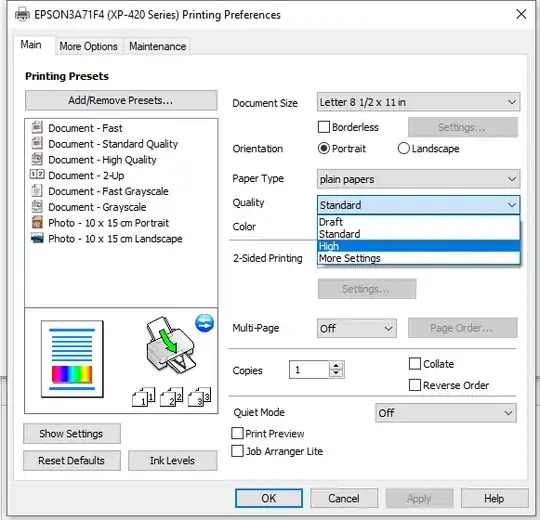
Task: Click the Document - Fast preset icon
Action: pos(37,127)
